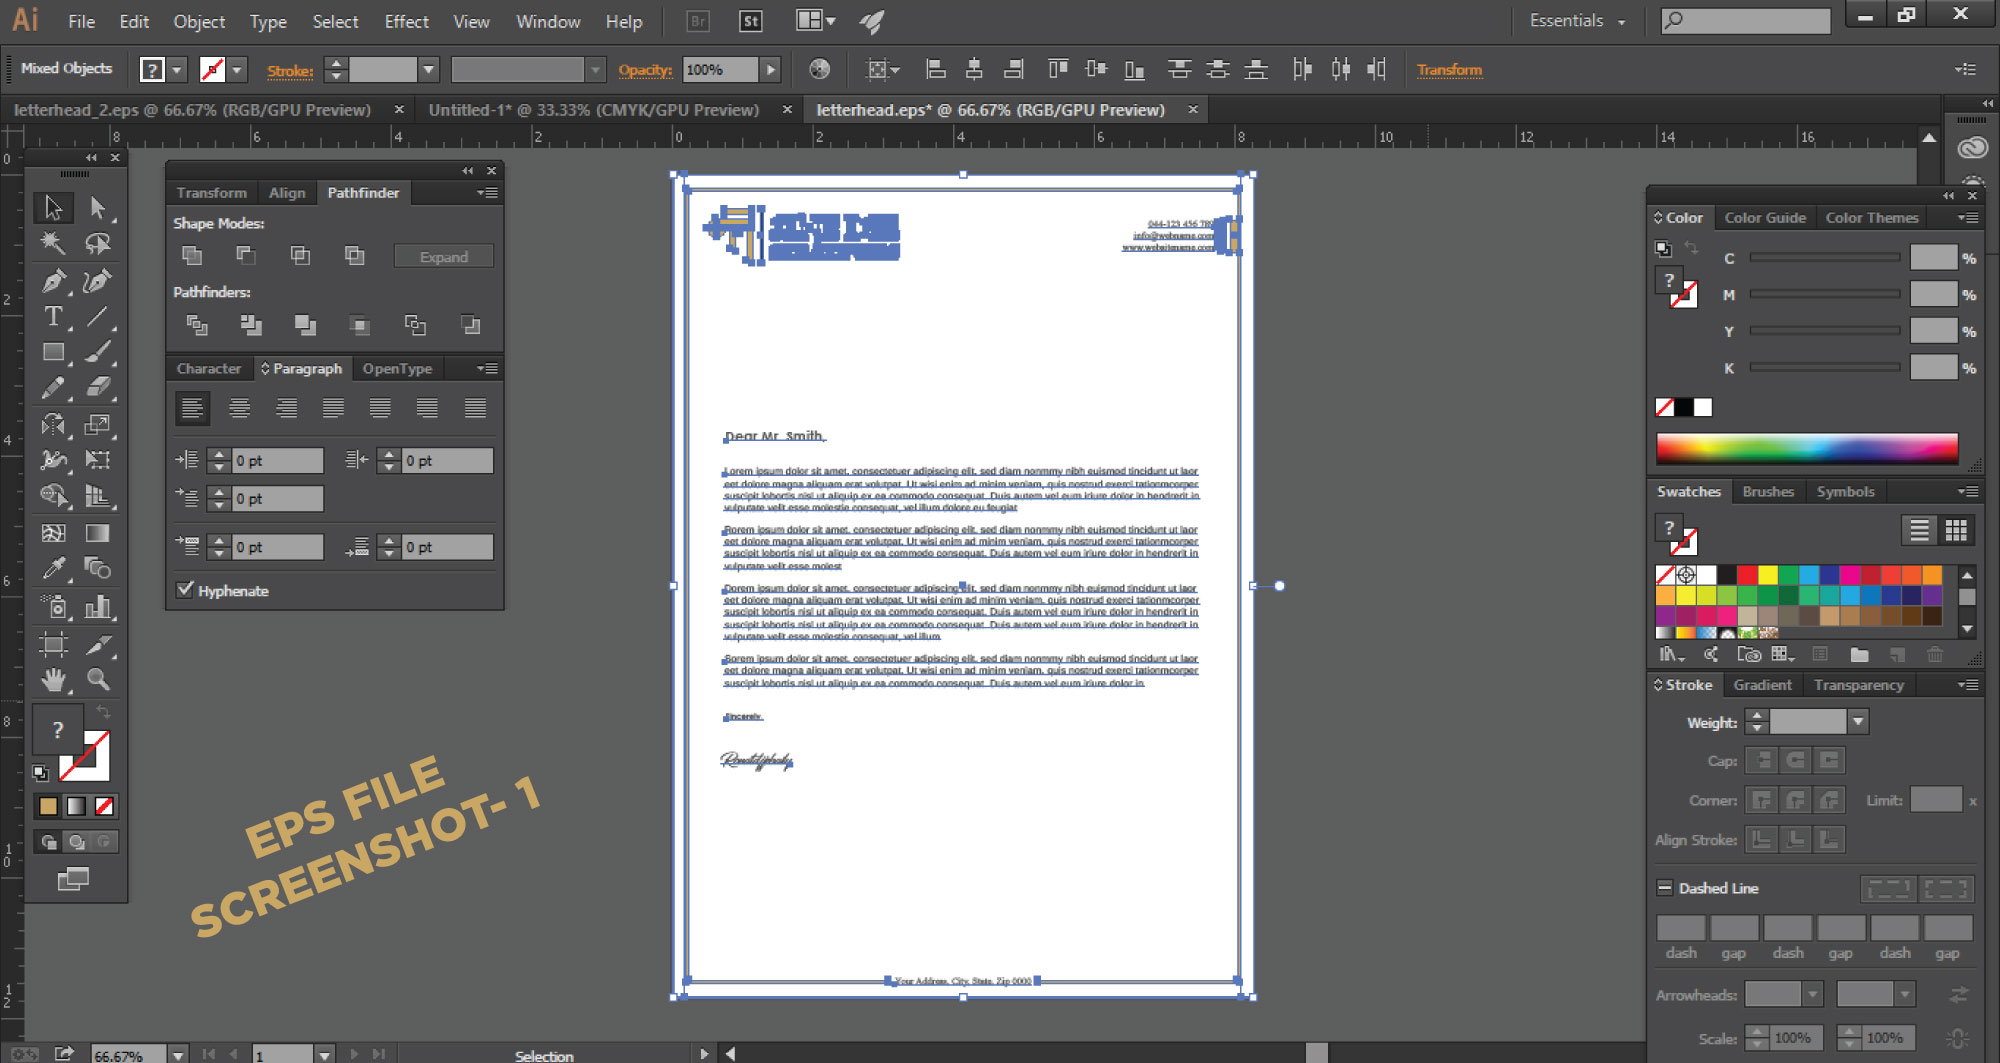Switch to the Color Guide tab

[x=1764, y=217]
